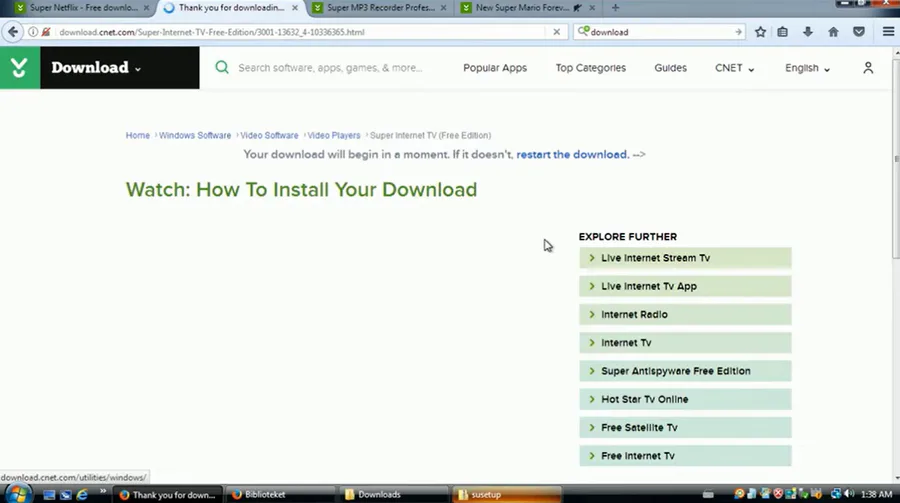Click the chevron beside Live Internet Stream Tv
The height and width of the screenshot is (503, 900).
(x=592, y=258)
